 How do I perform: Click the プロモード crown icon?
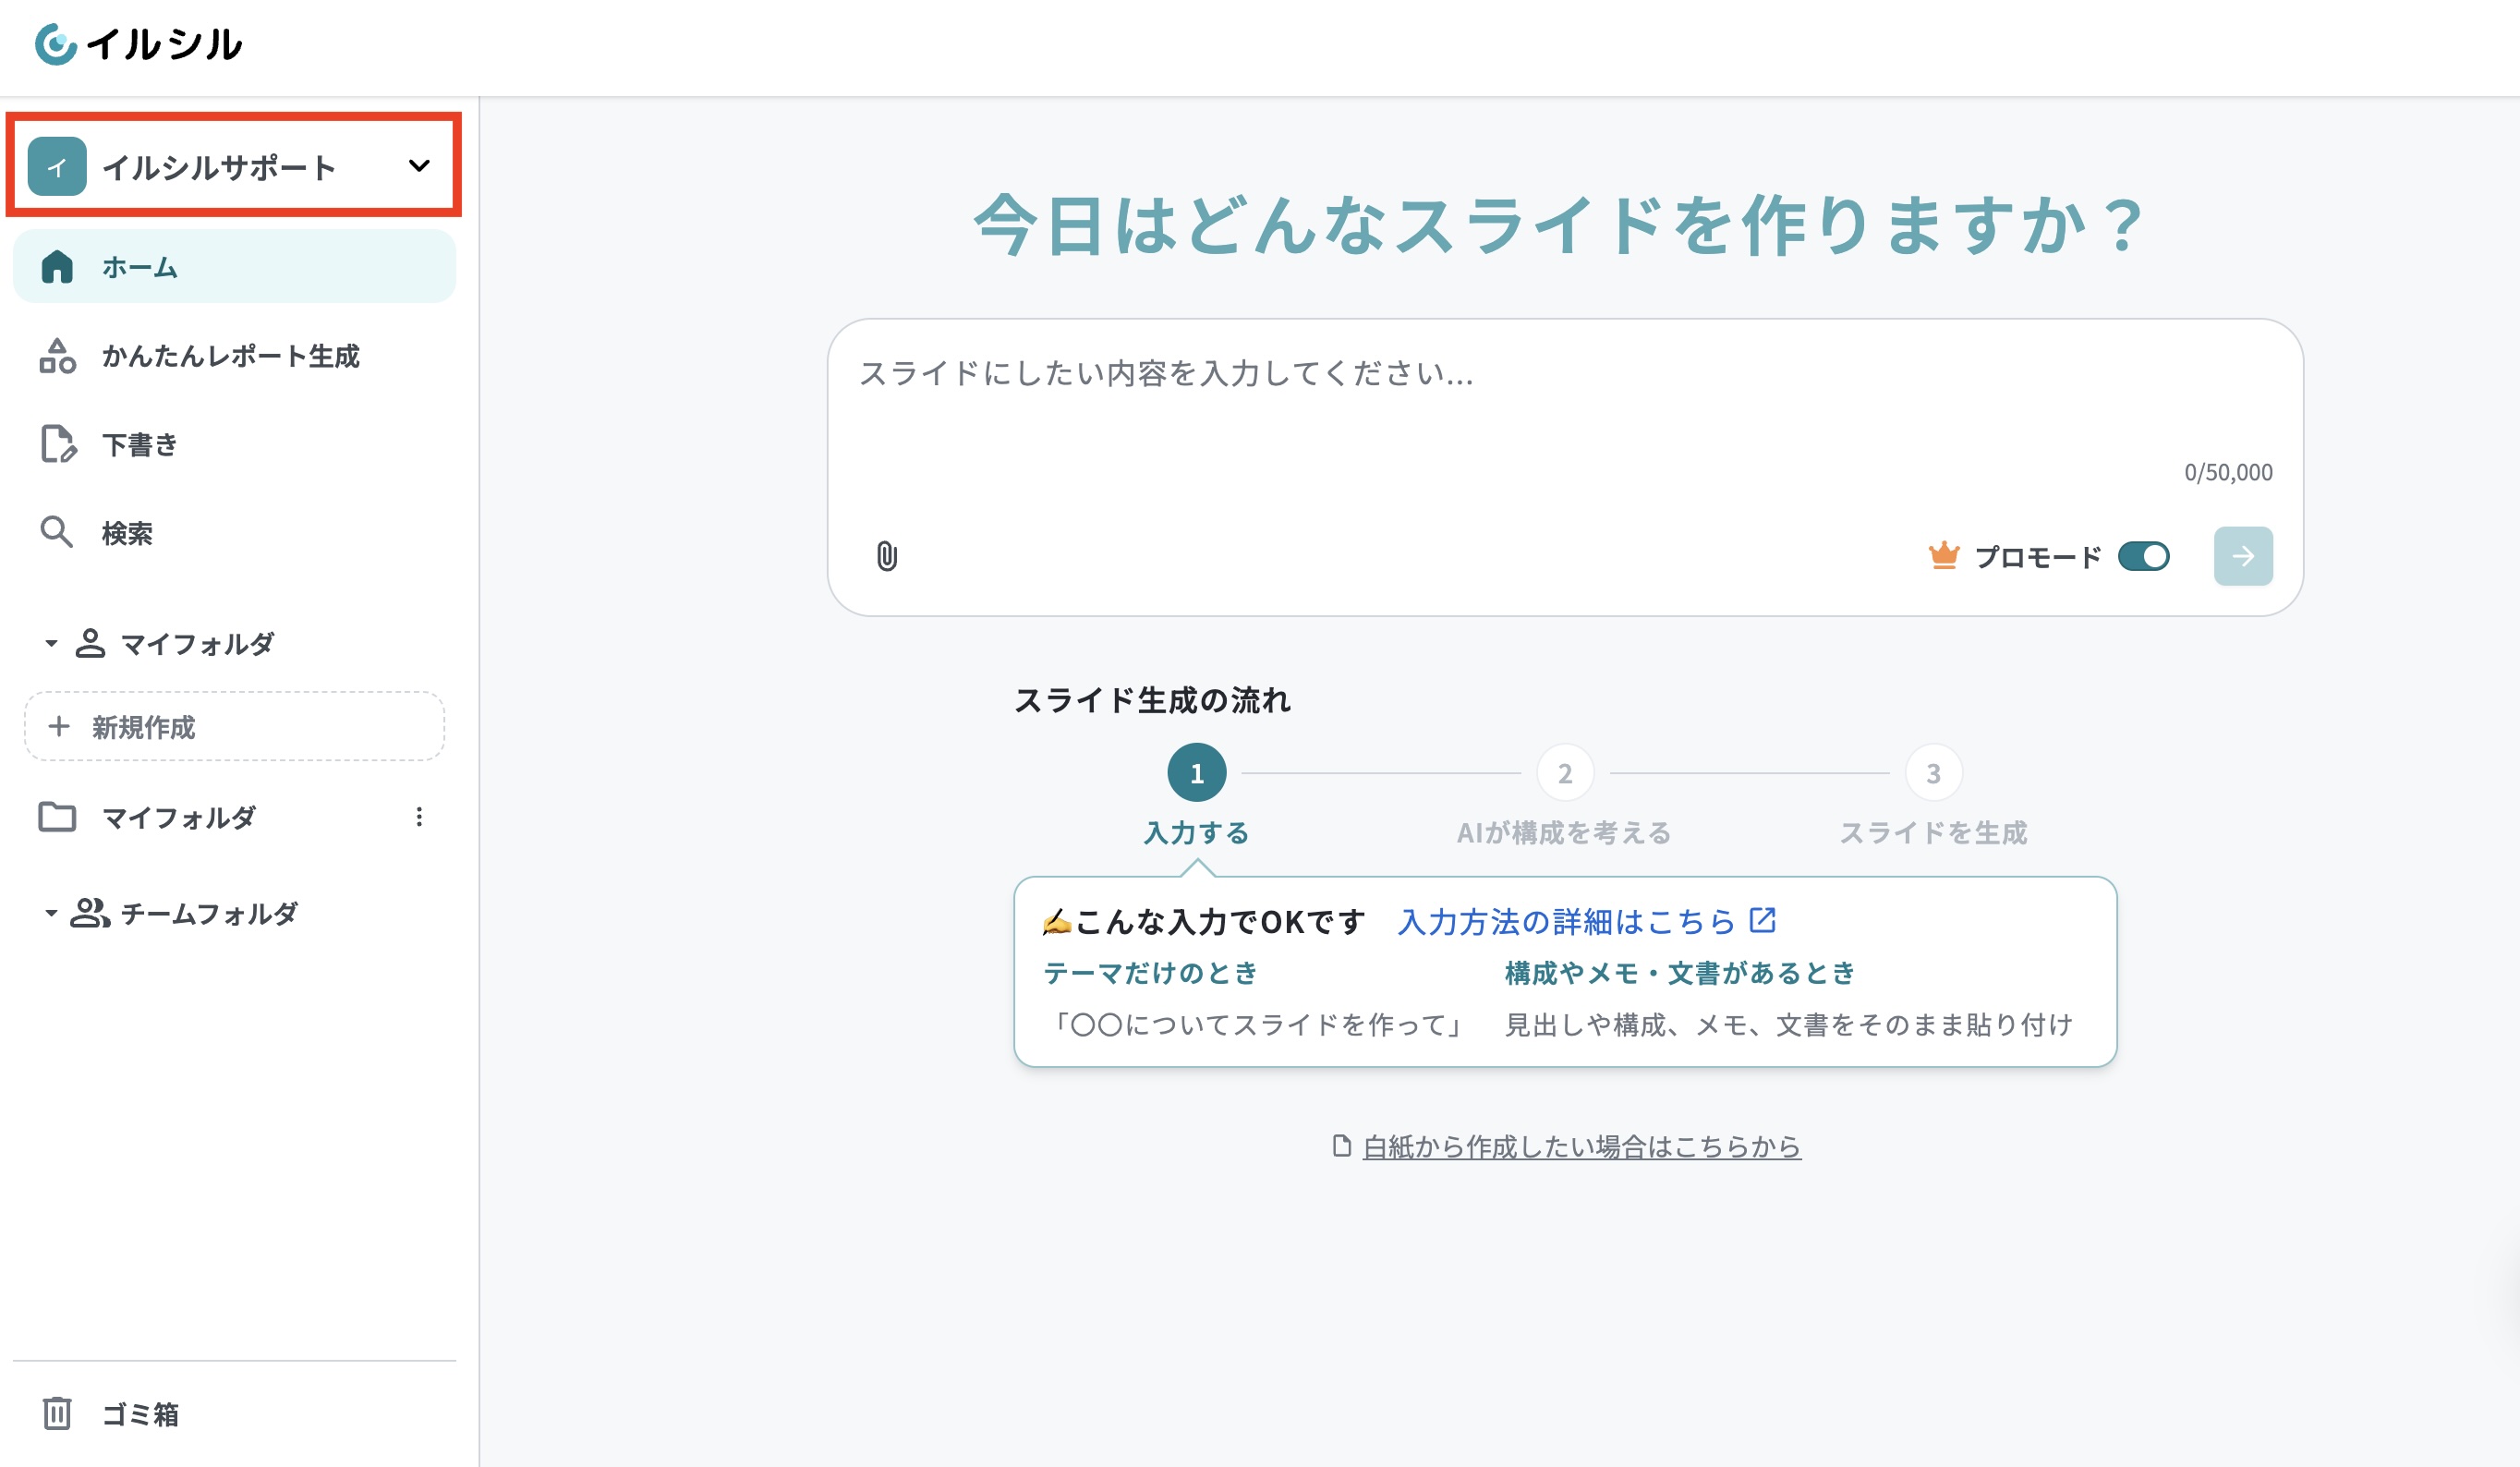[x=1943, y=555]
